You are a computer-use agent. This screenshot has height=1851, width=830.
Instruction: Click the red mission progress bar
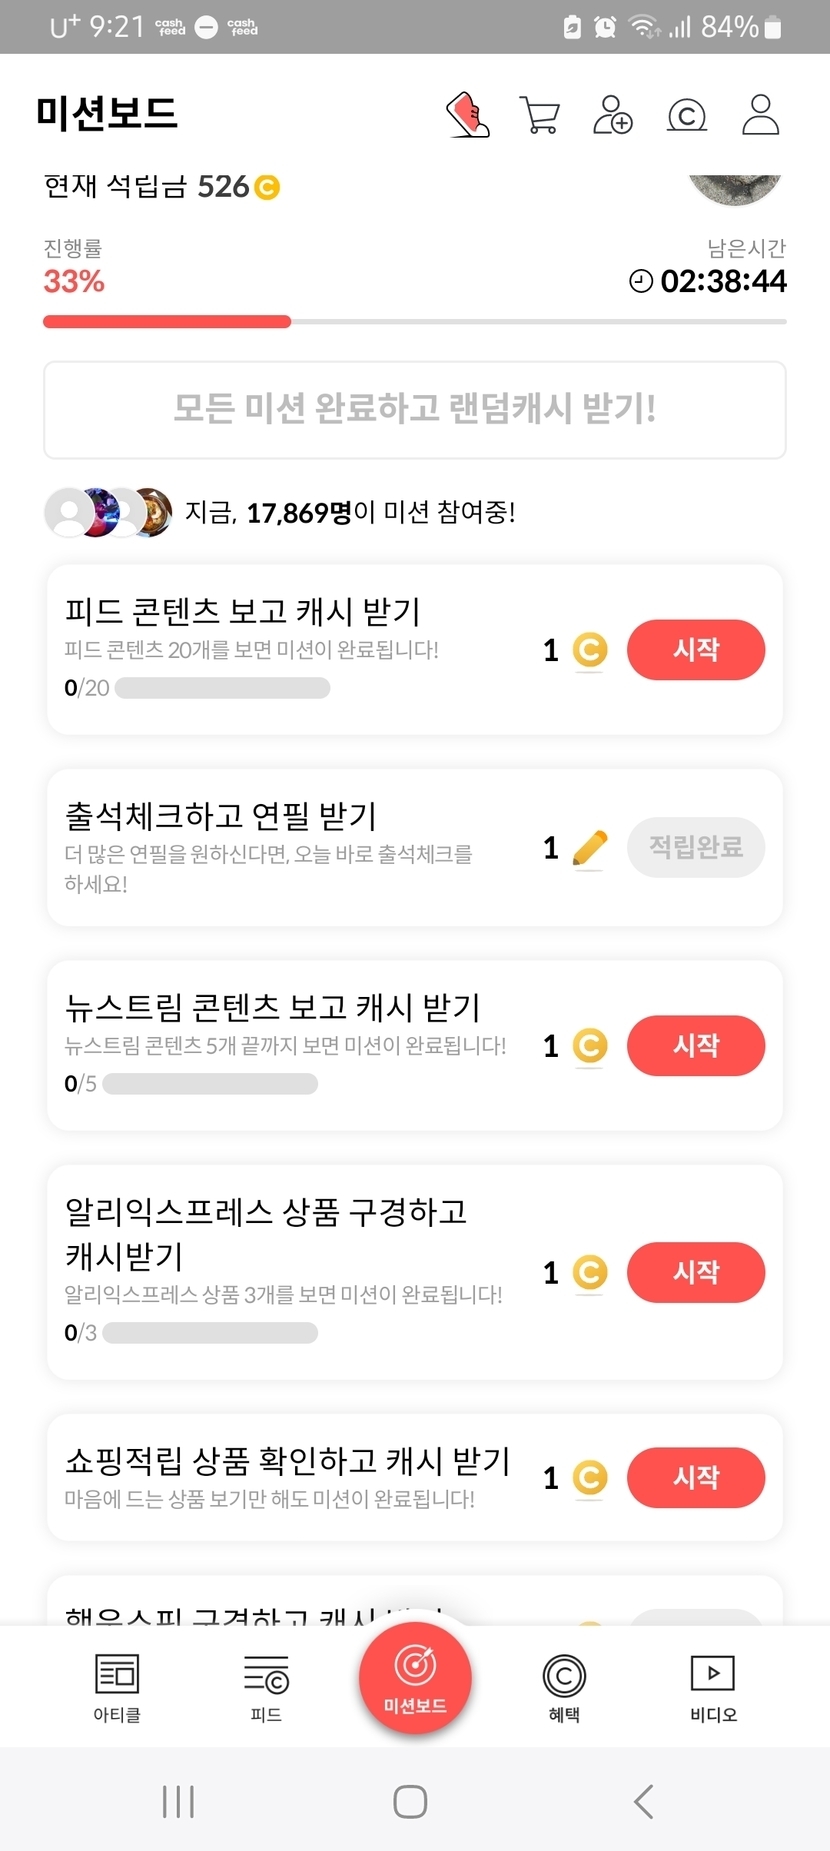point(167,322)
